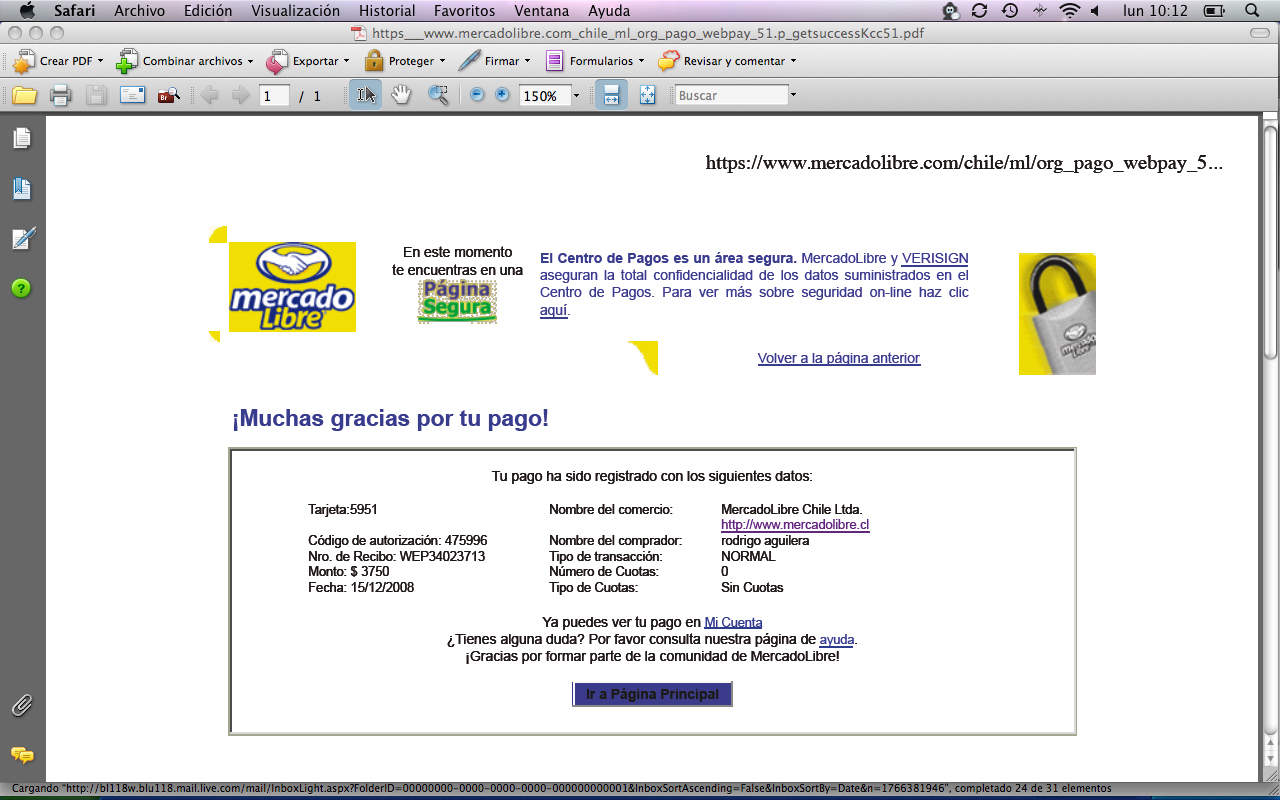The height and width of the screenshot is (800, 1280).
Task: Expand the zoom percentage dropdown arrow
Action: pos(576,96)
